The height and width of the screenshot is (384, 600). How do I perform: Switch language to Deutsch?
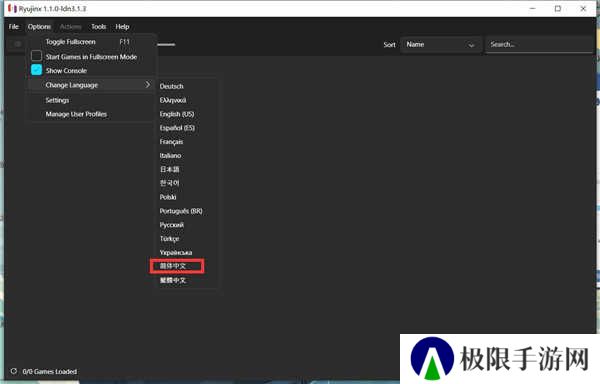point(171,86)
